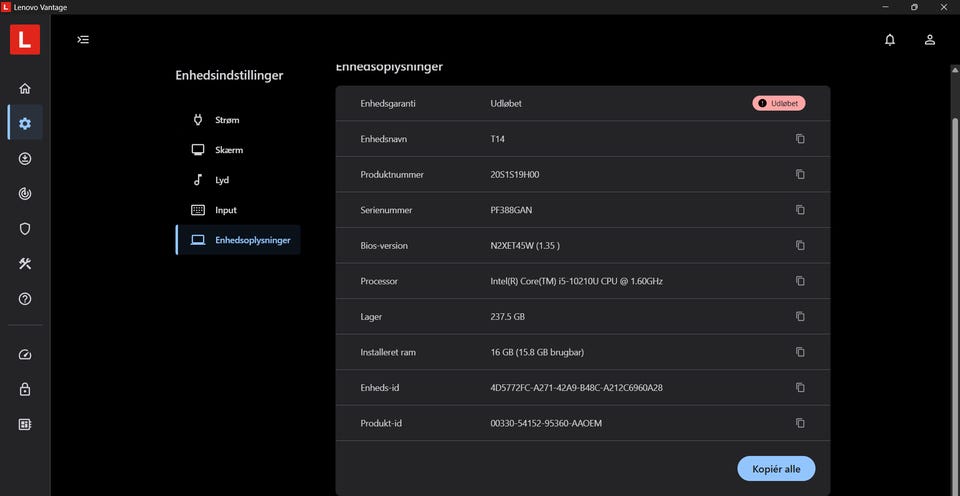
Task: Open the help question mark icon
Action: tap(25, 299)
